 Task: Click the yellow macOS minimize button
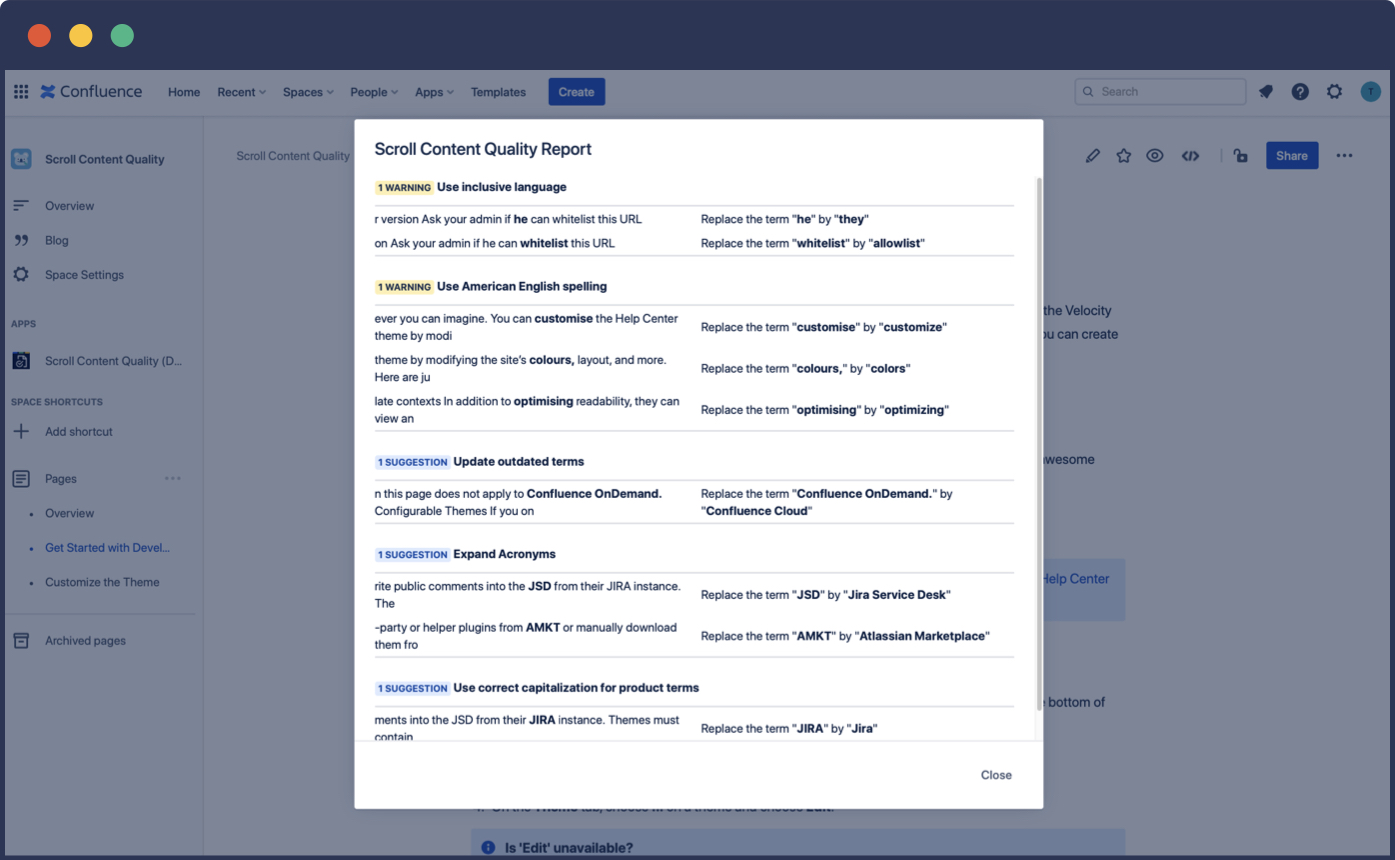[81, 36]
